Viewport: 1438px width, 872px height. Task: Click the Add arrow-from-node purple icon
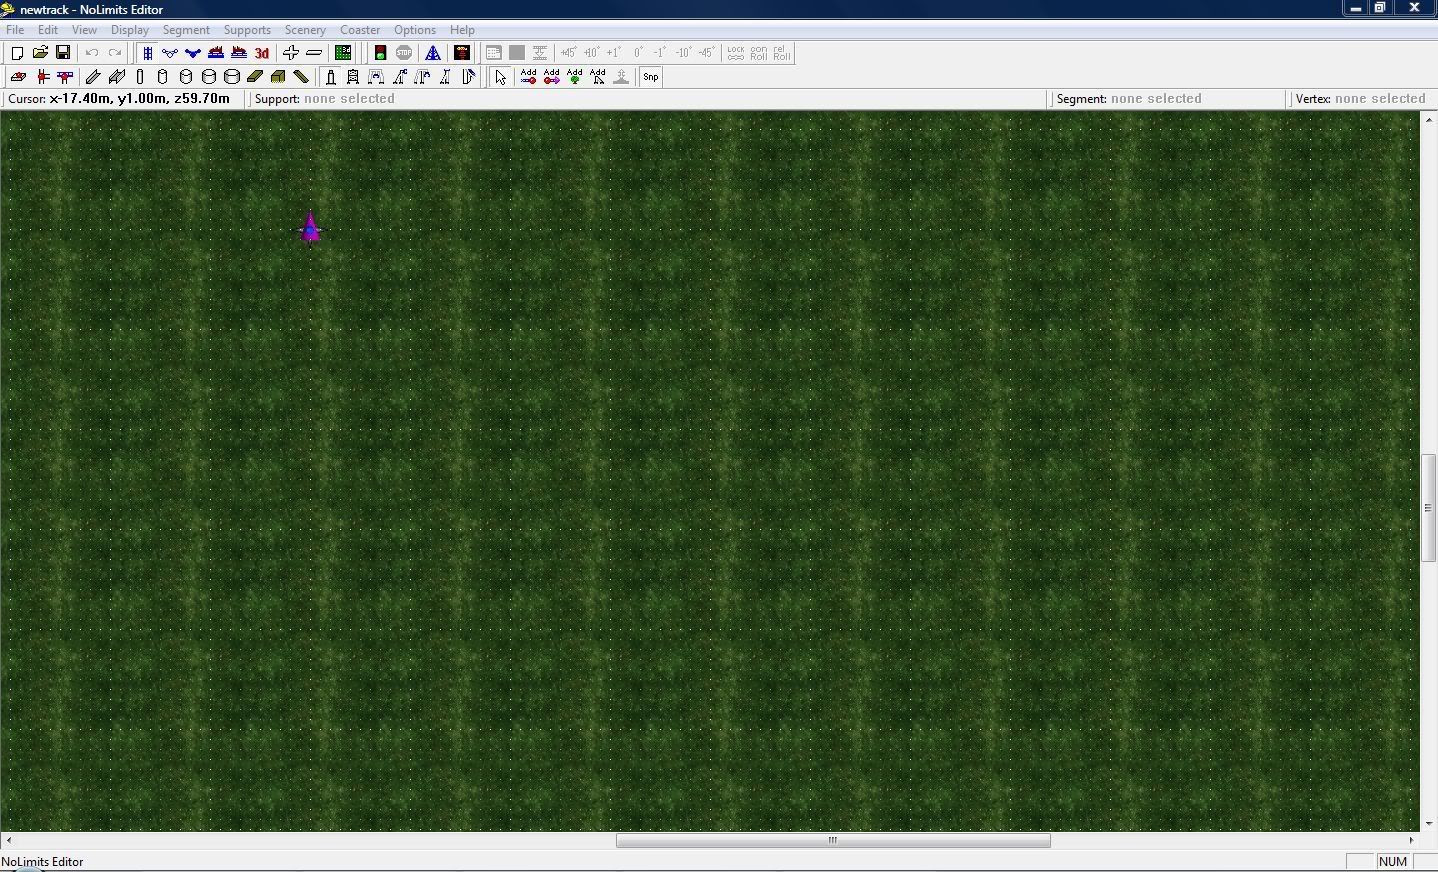[551, 77]
